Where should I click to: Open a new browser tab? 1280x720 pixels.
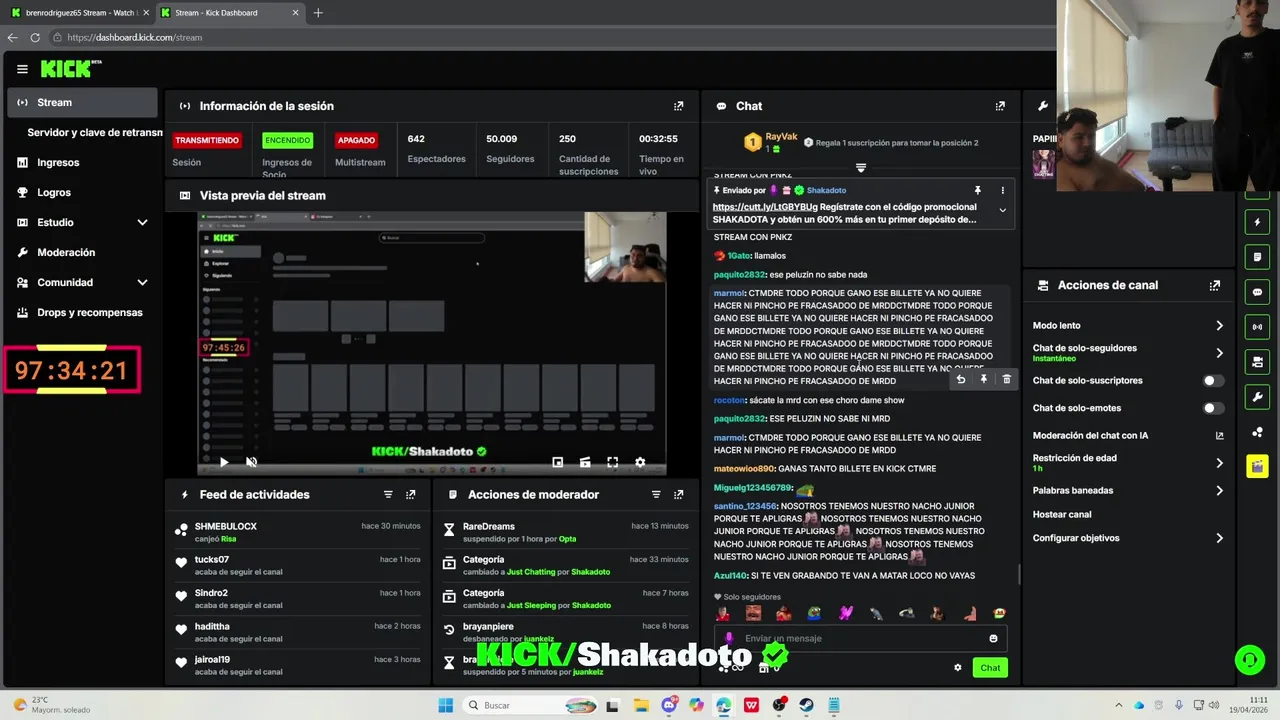coord(318,13)
